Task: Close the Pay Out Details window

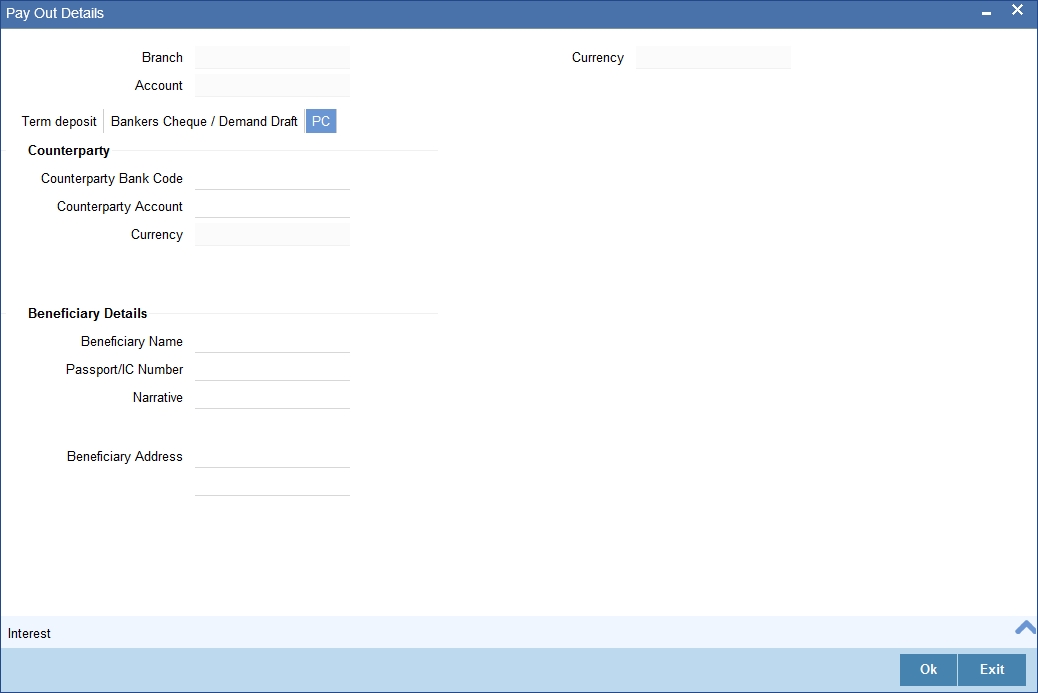Action: 1017,10
